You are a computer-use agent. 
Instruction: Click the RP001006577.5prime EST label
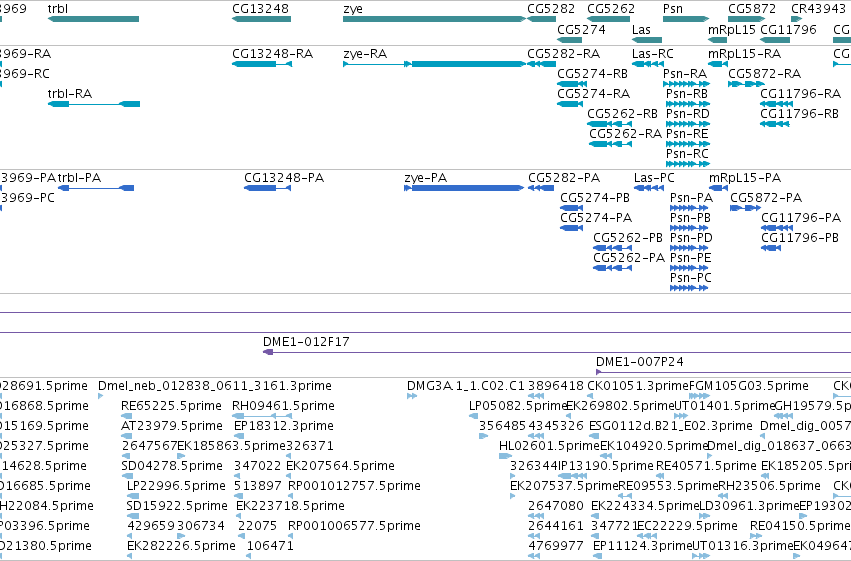pyautogui.click(x=354, y=526)
